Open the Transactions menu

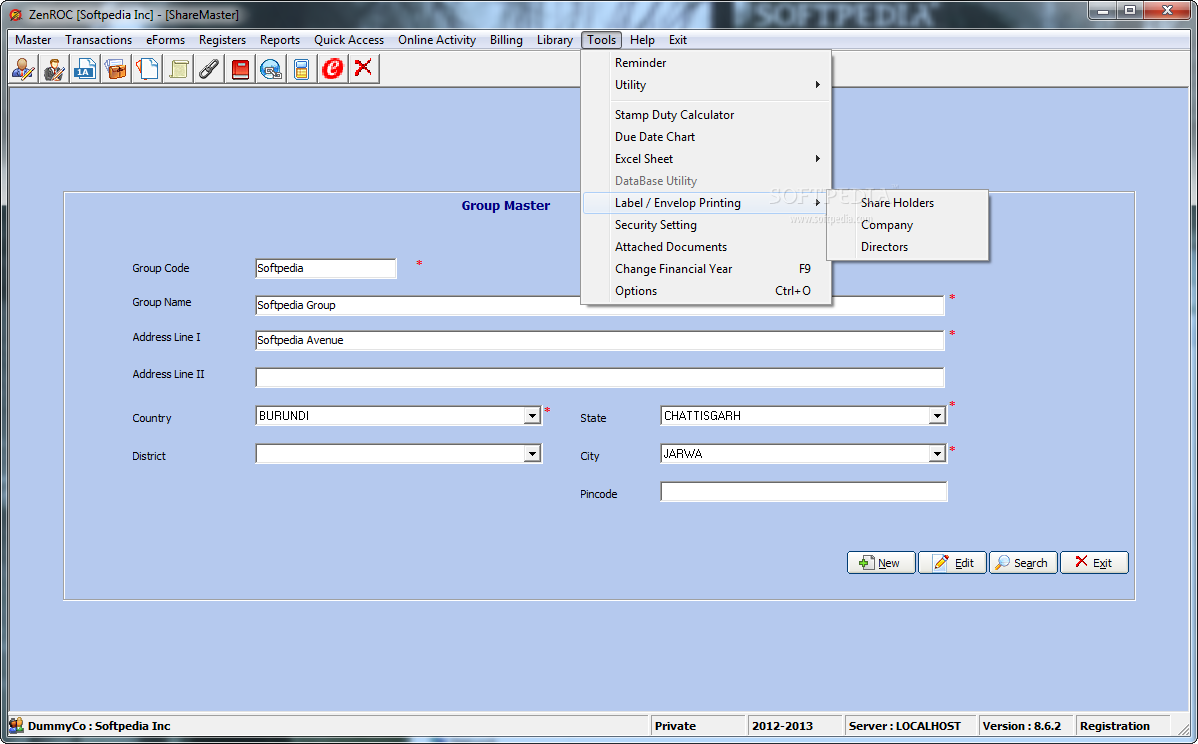coord(99,40)
